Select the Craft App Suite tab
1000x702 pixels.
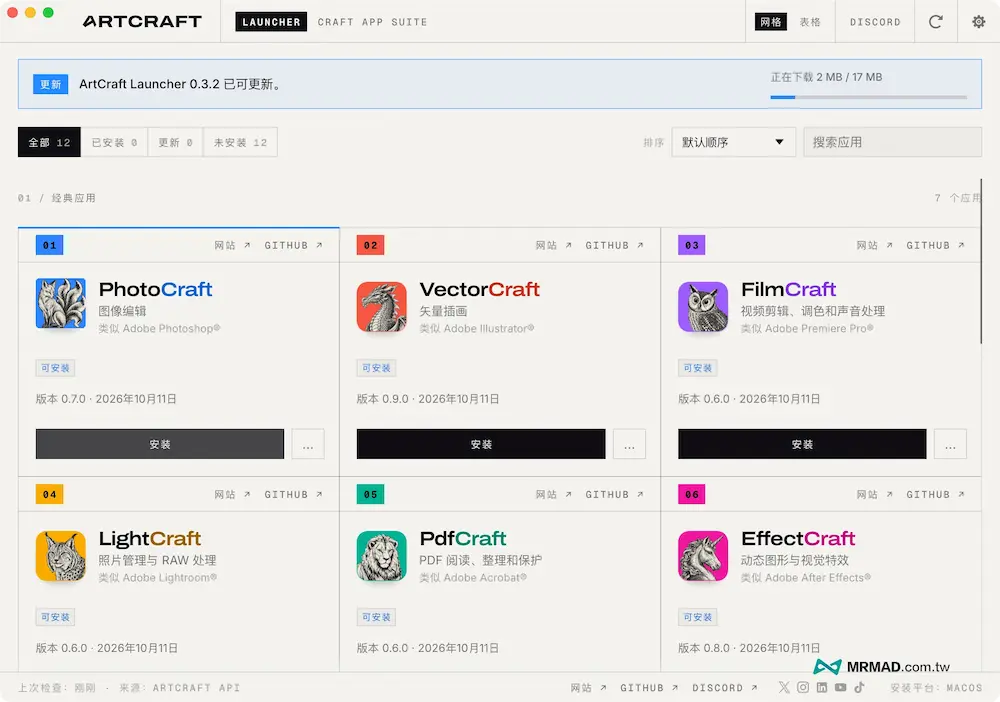click(372, 22)
